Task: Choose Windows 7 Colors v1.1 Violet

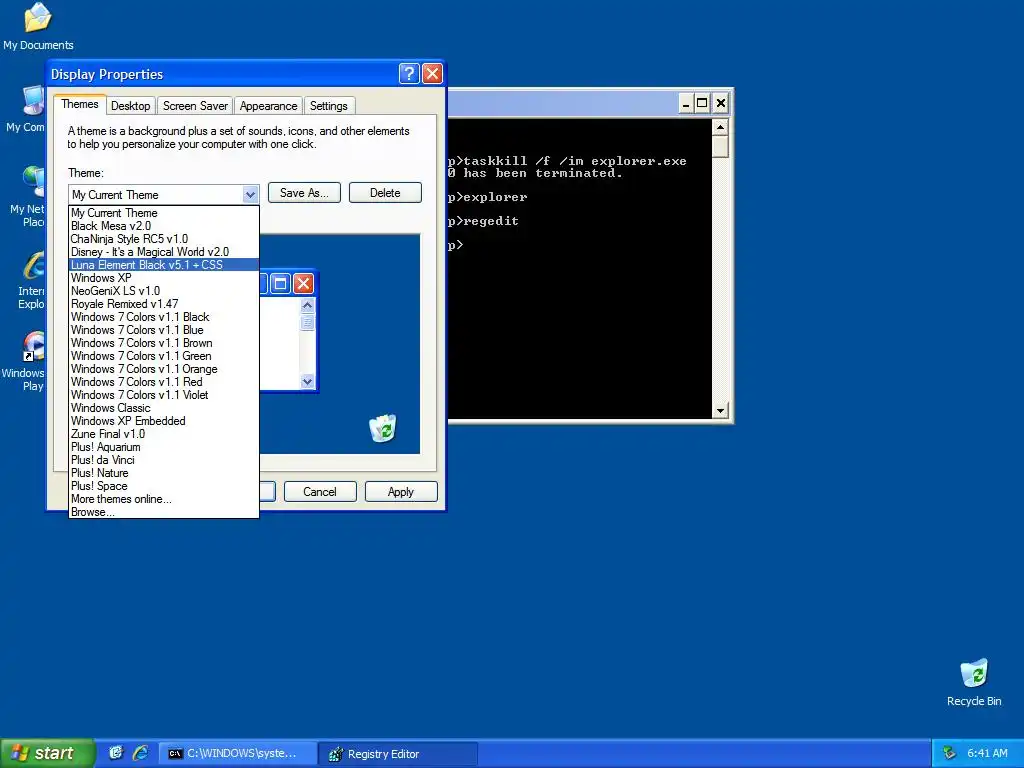Action: click(164, 395)
